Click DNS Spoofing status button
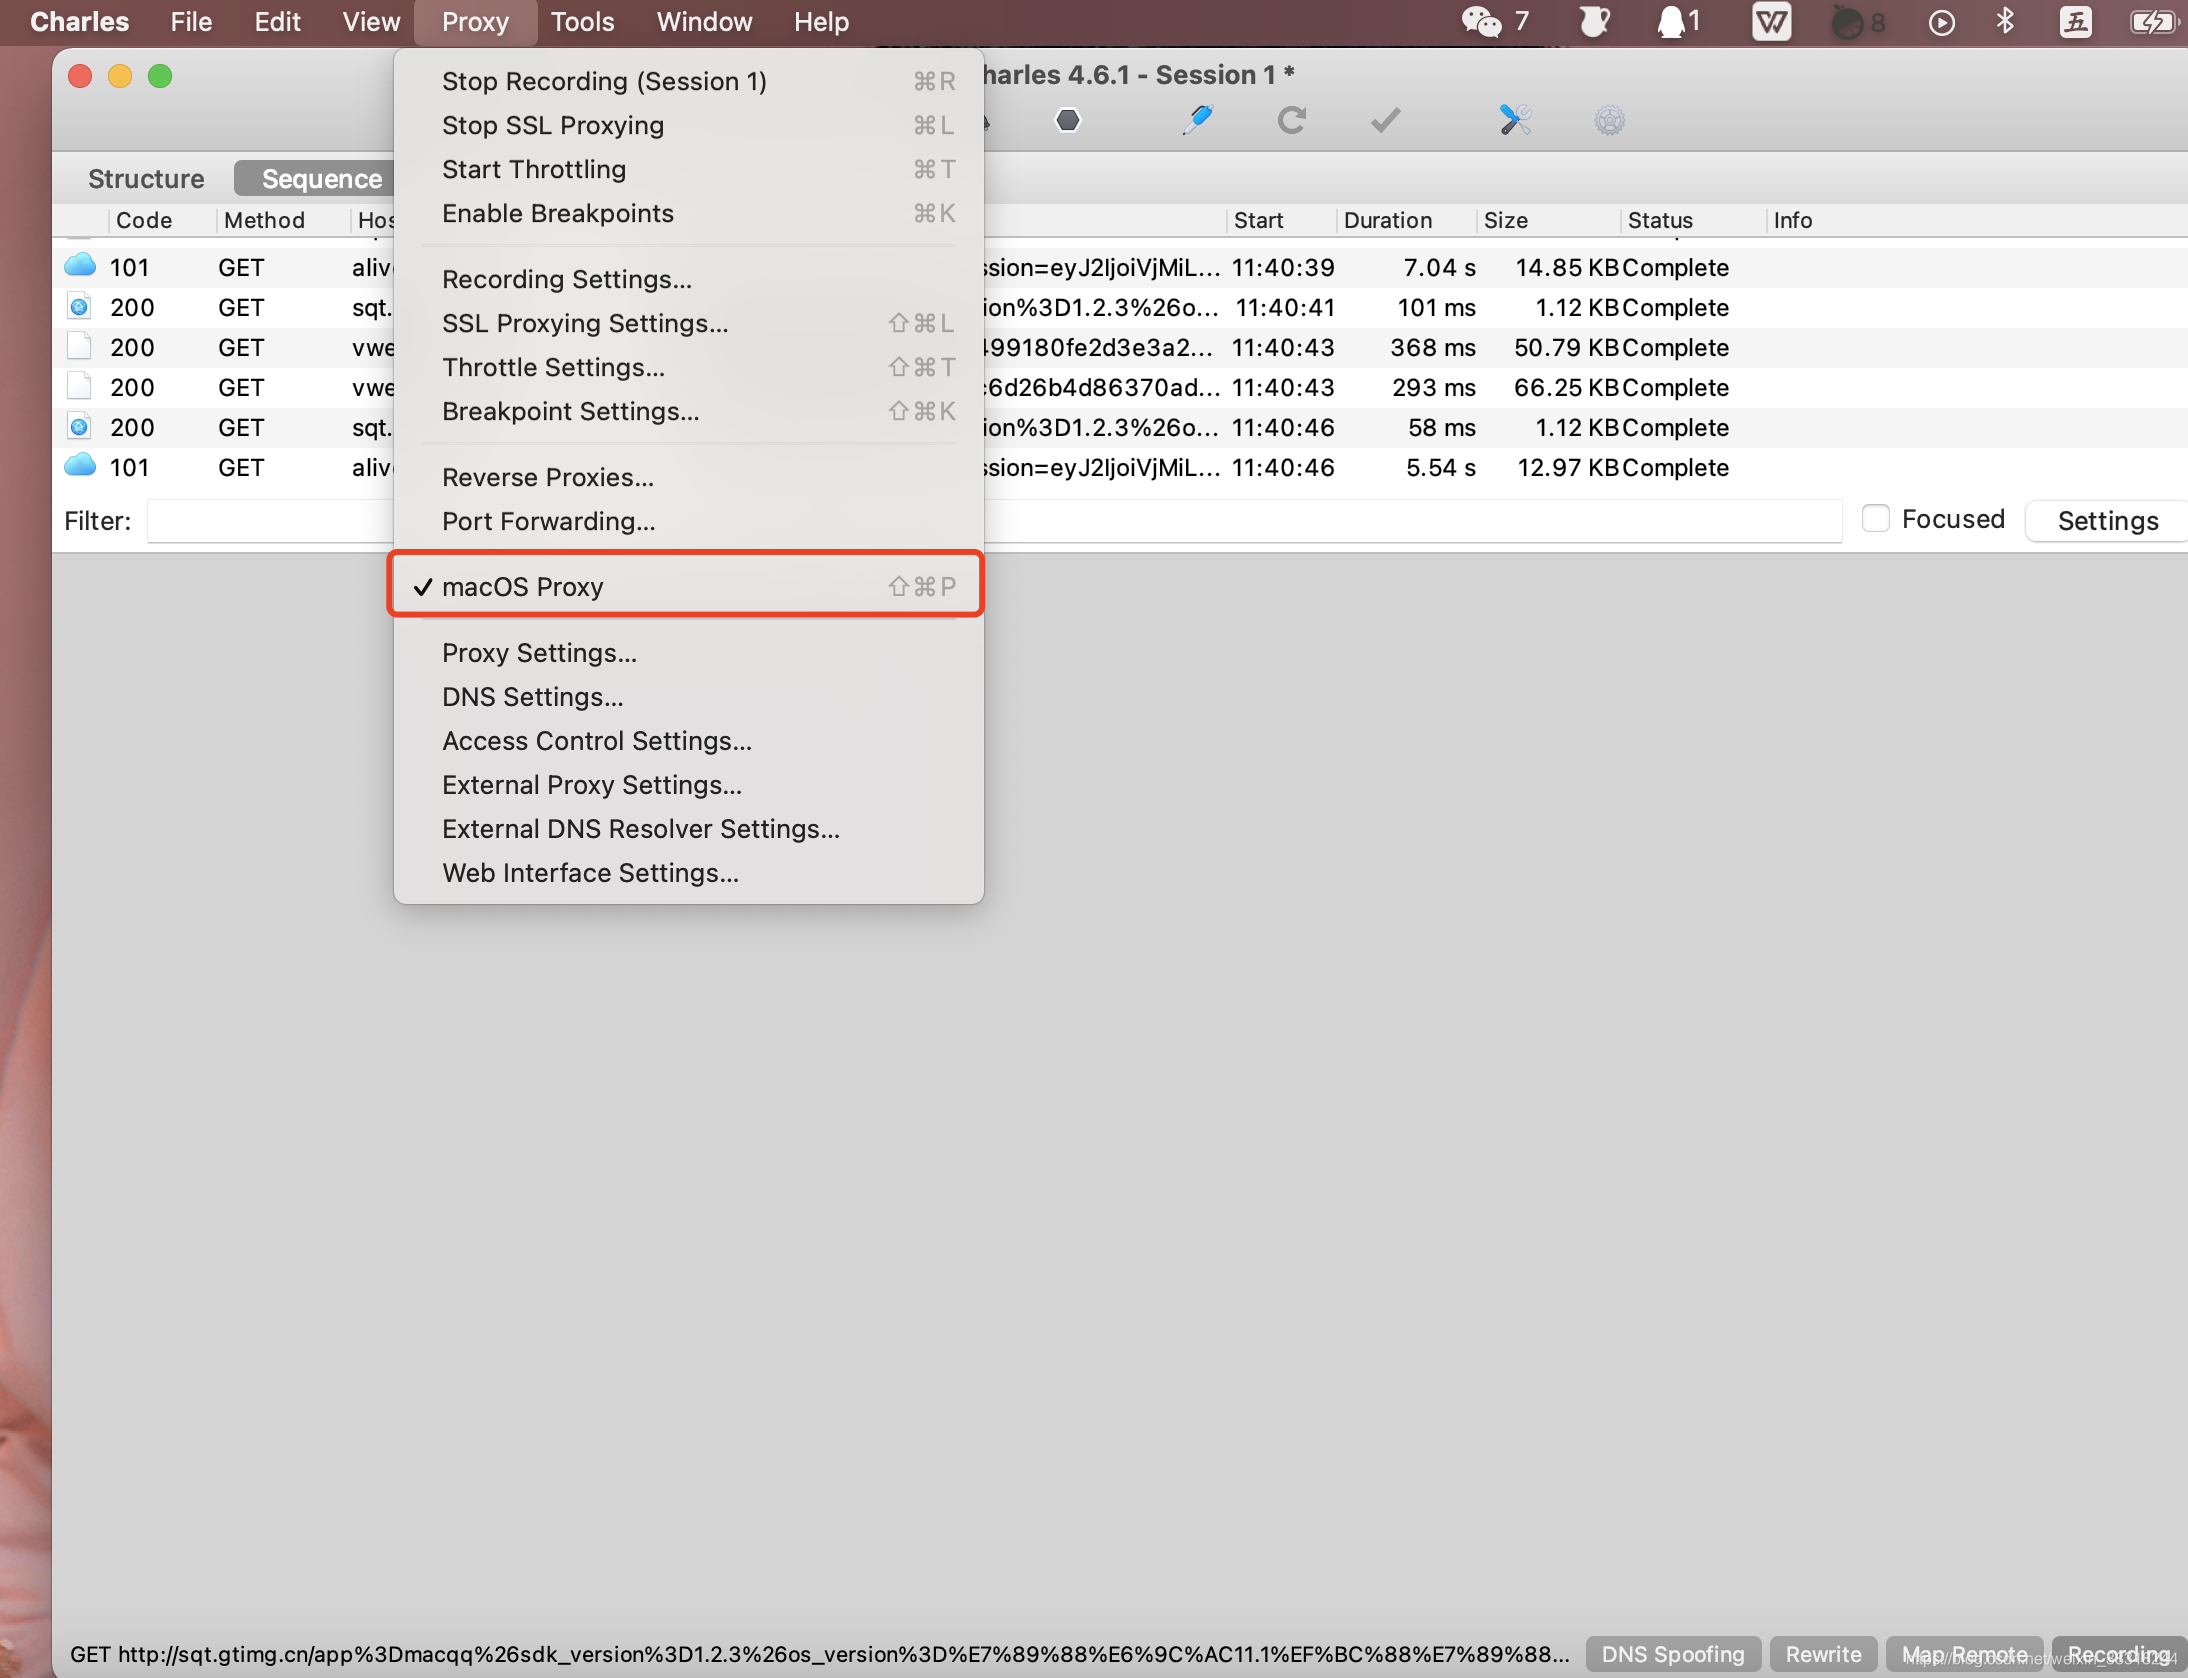 click(1673, 1654)
